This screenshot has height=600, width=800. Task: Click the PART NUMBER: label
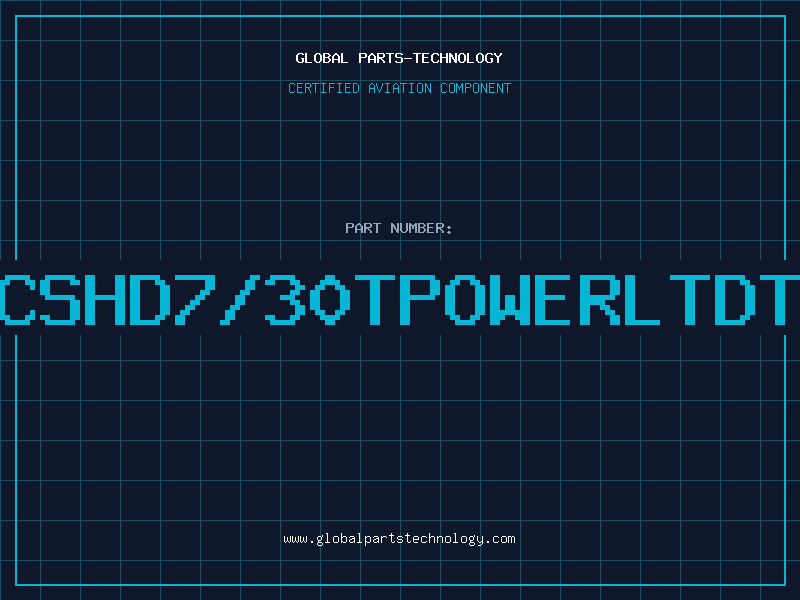click(399, 228)
